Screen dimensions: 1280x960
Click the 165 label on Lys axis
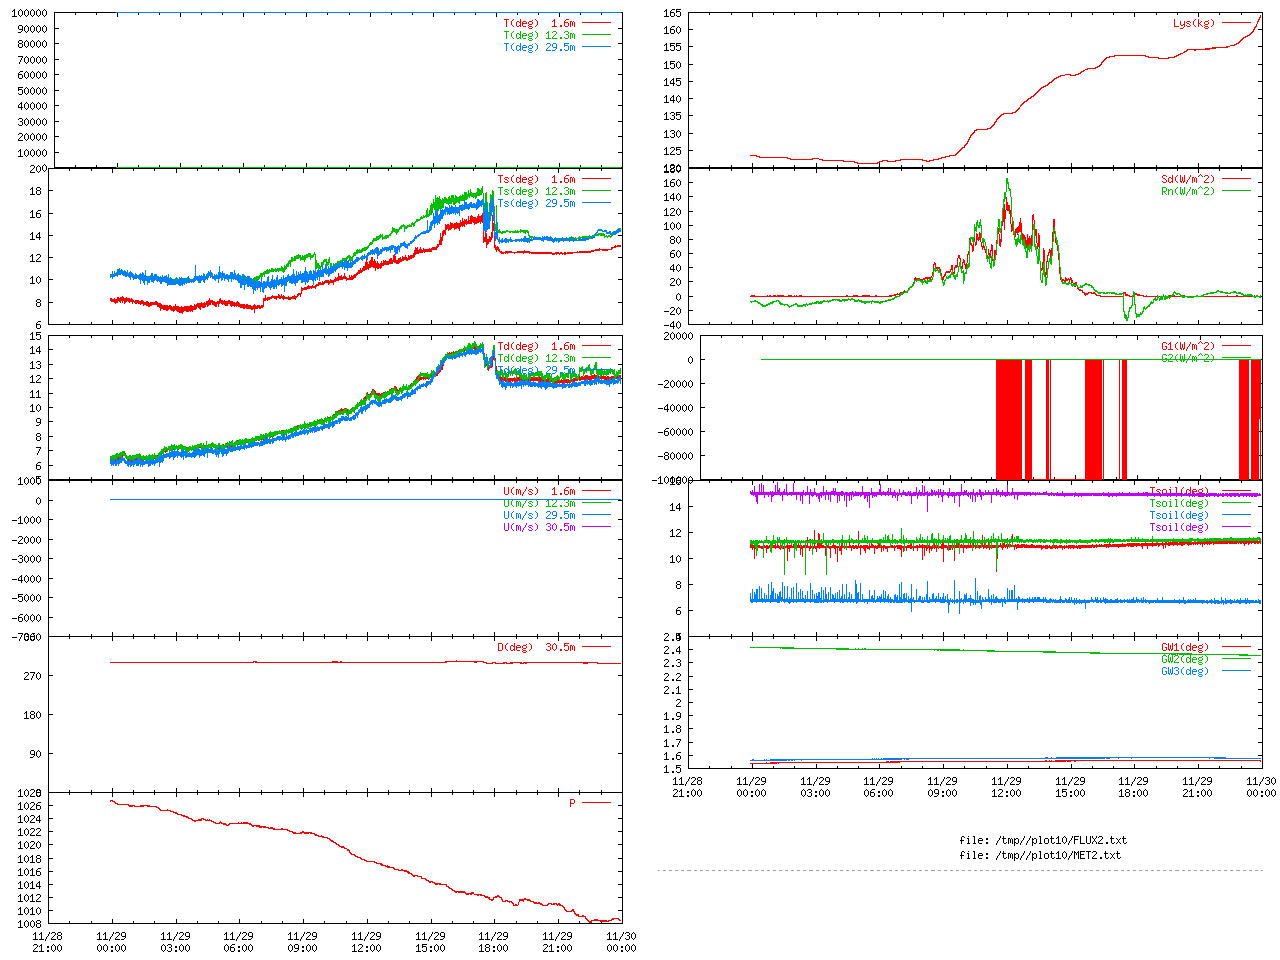point(671,14)
